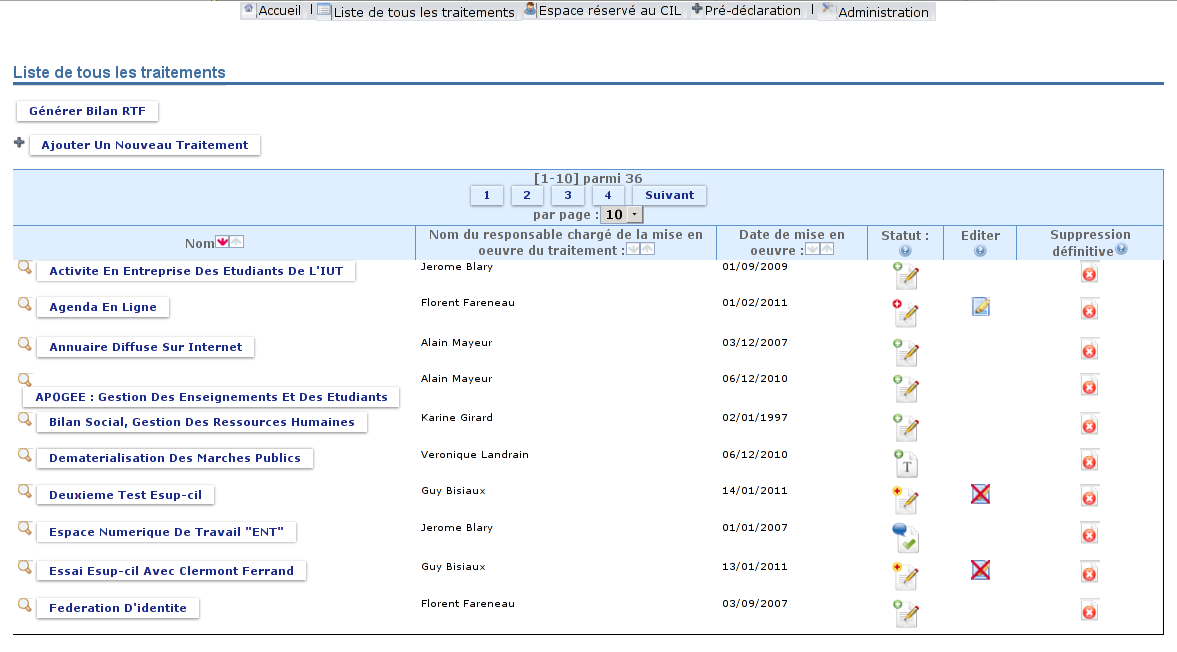Click crossed-out edit icon for Deuxieme Test Esup-cil
Image resolution: width=1177 pixels, height=652 pixels.
click(981, 493)
